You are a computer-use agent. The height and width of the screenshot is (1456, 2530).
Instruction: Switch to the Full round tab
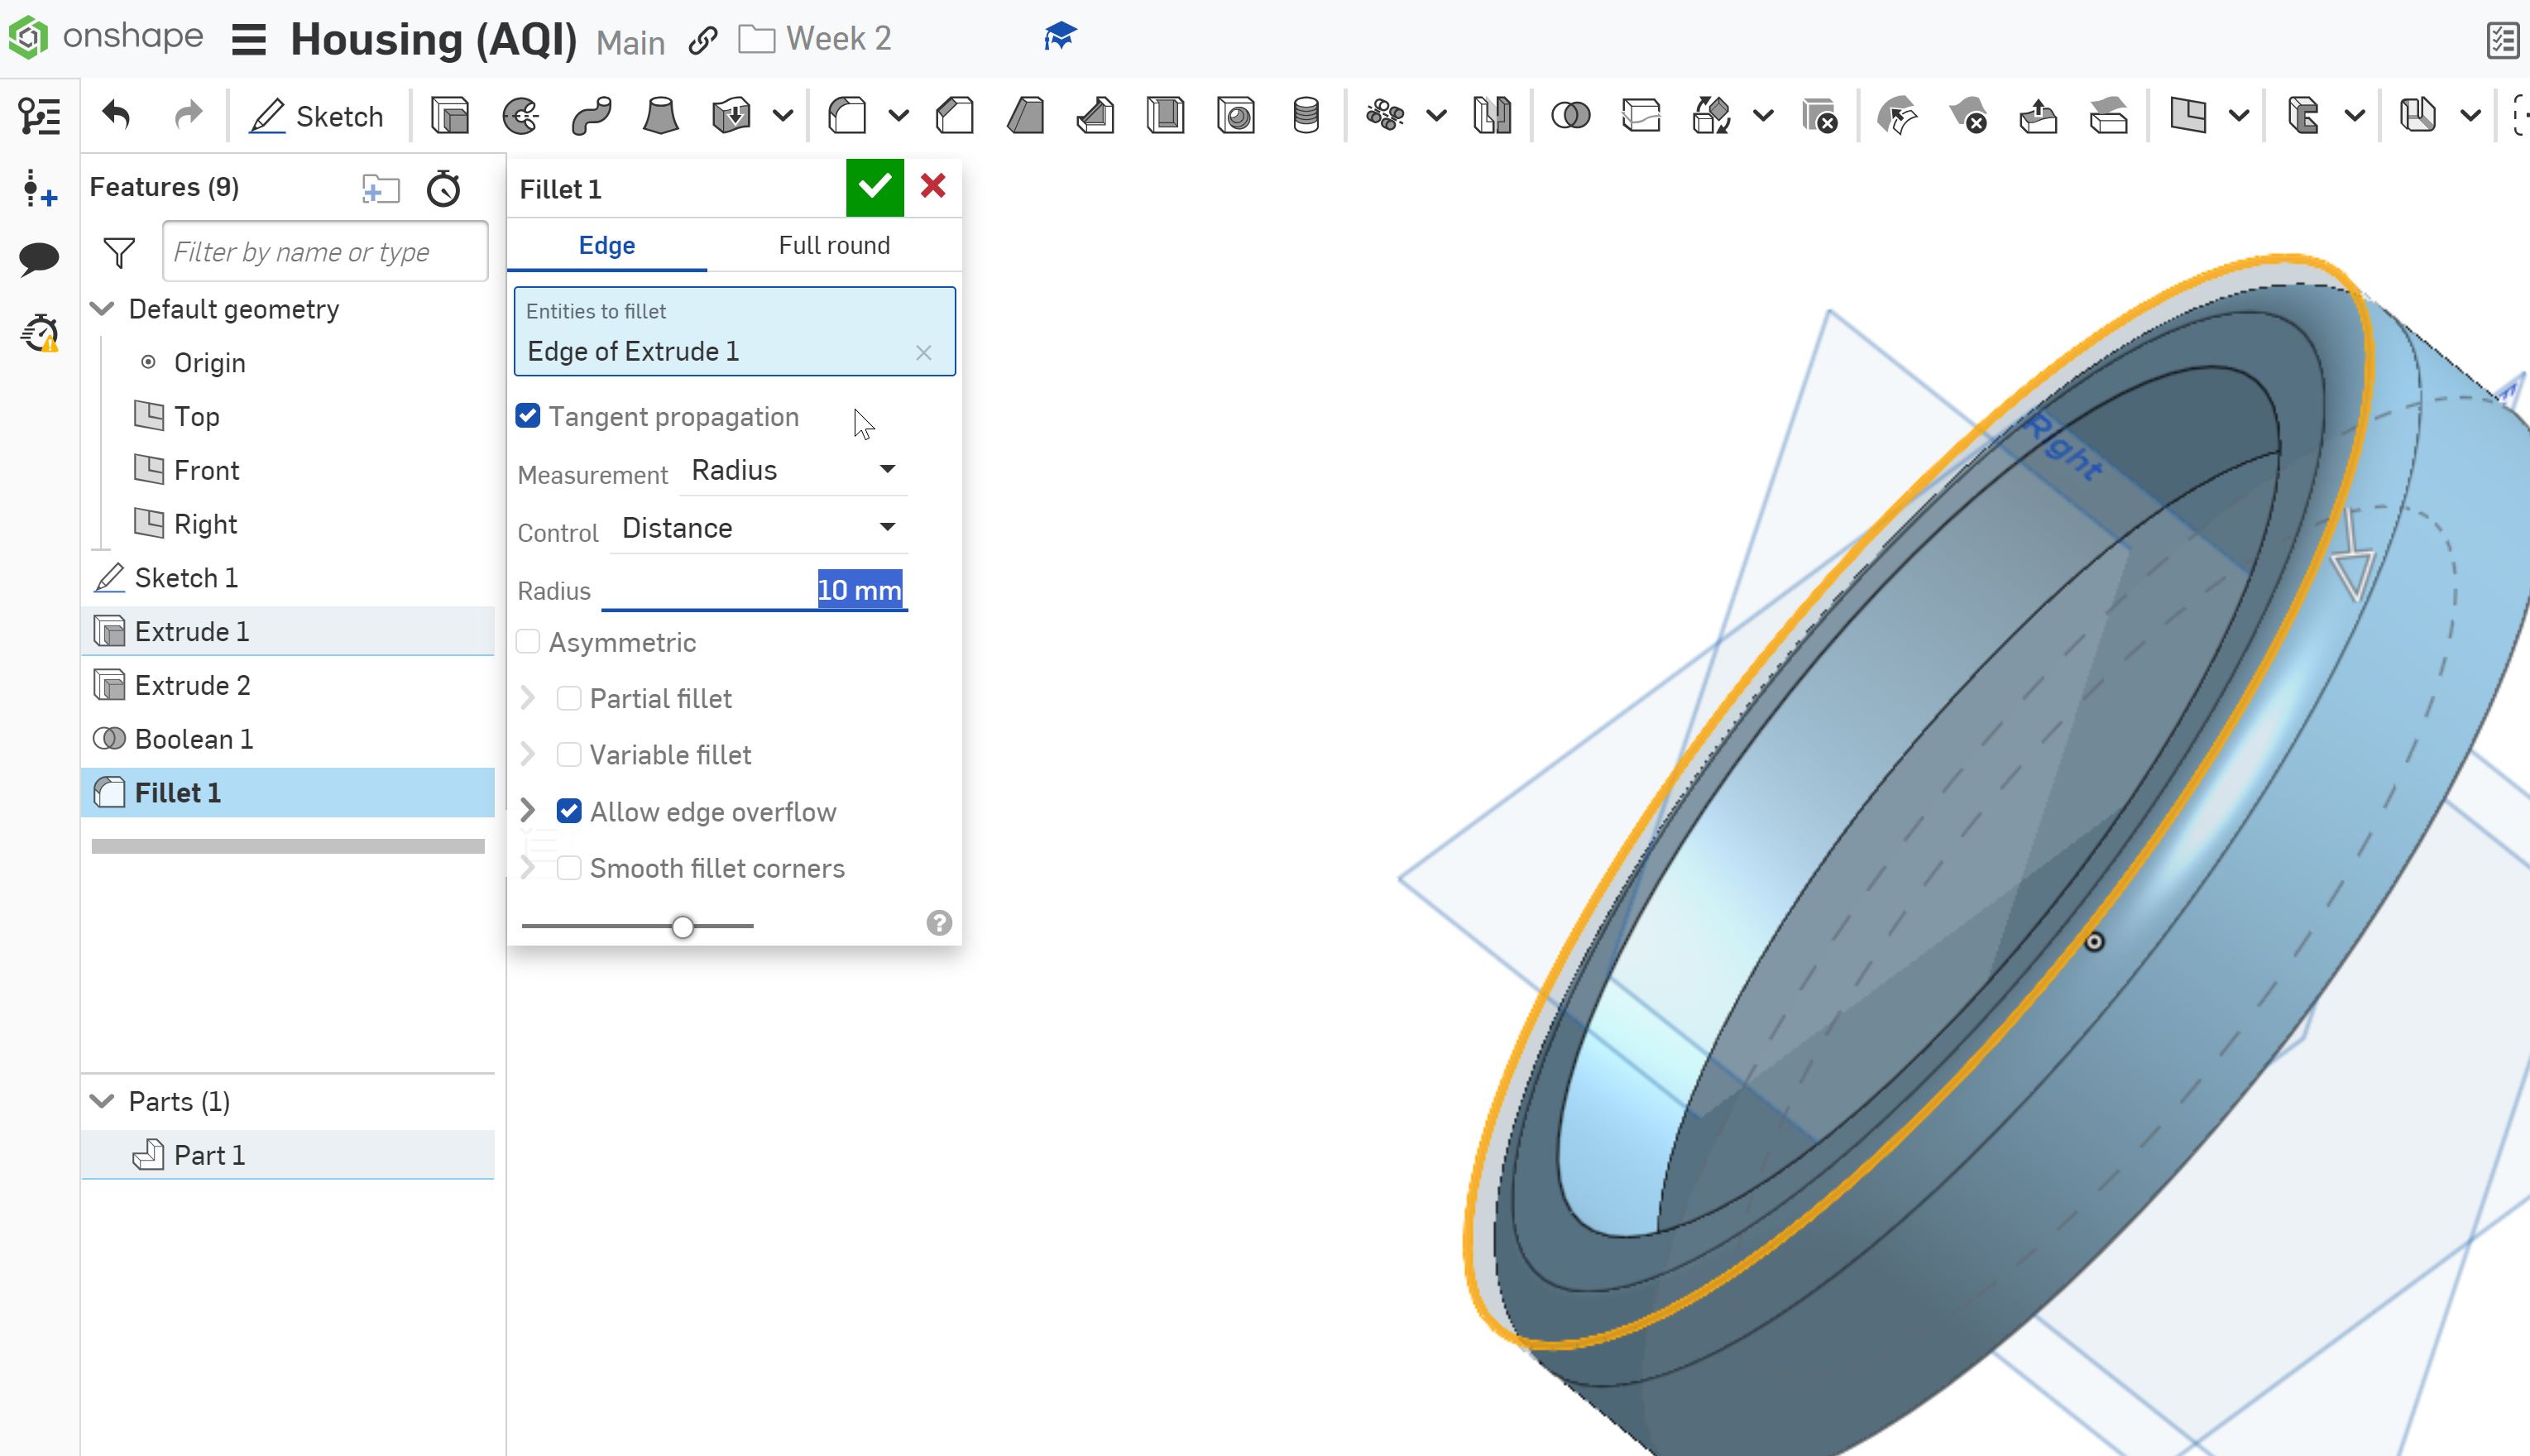[x=834, y=245]
